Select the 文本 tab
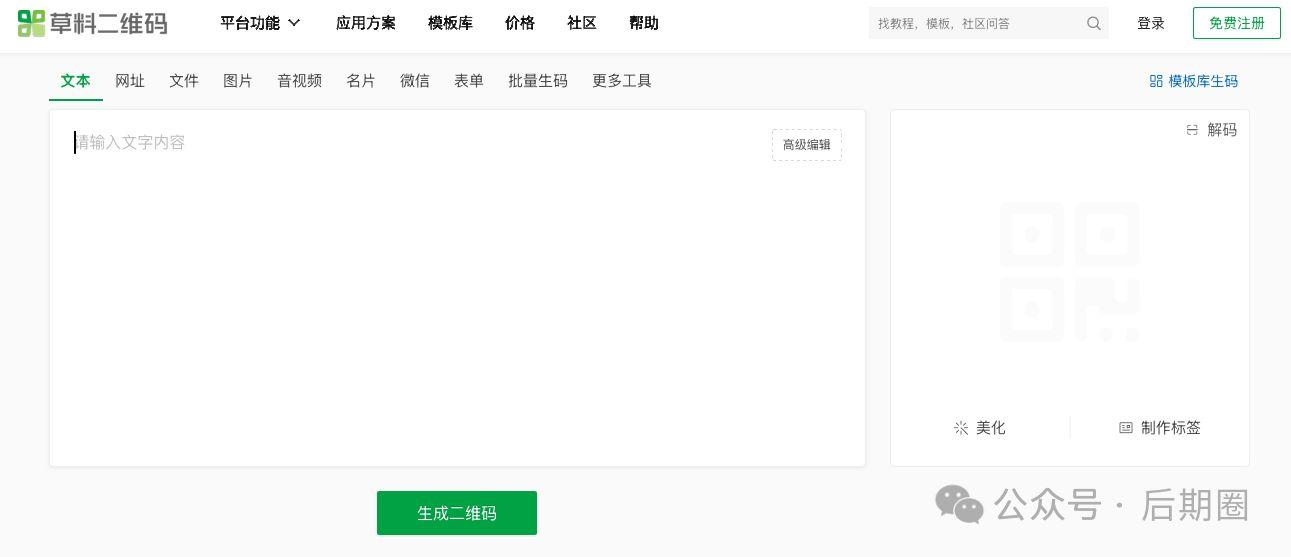Image resolution: width=1291 pixels, height=557 pixels. click(x=76, y=81)
